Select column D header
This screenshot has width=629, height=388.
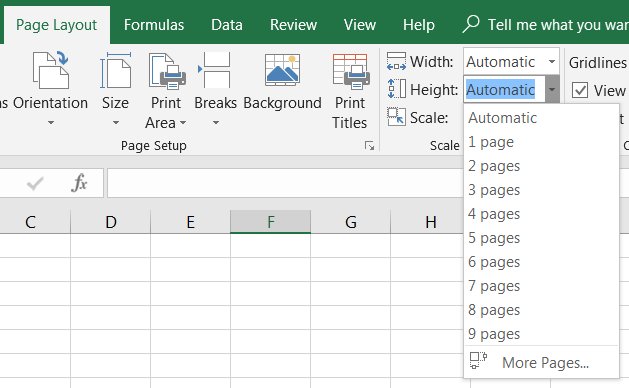111,222
